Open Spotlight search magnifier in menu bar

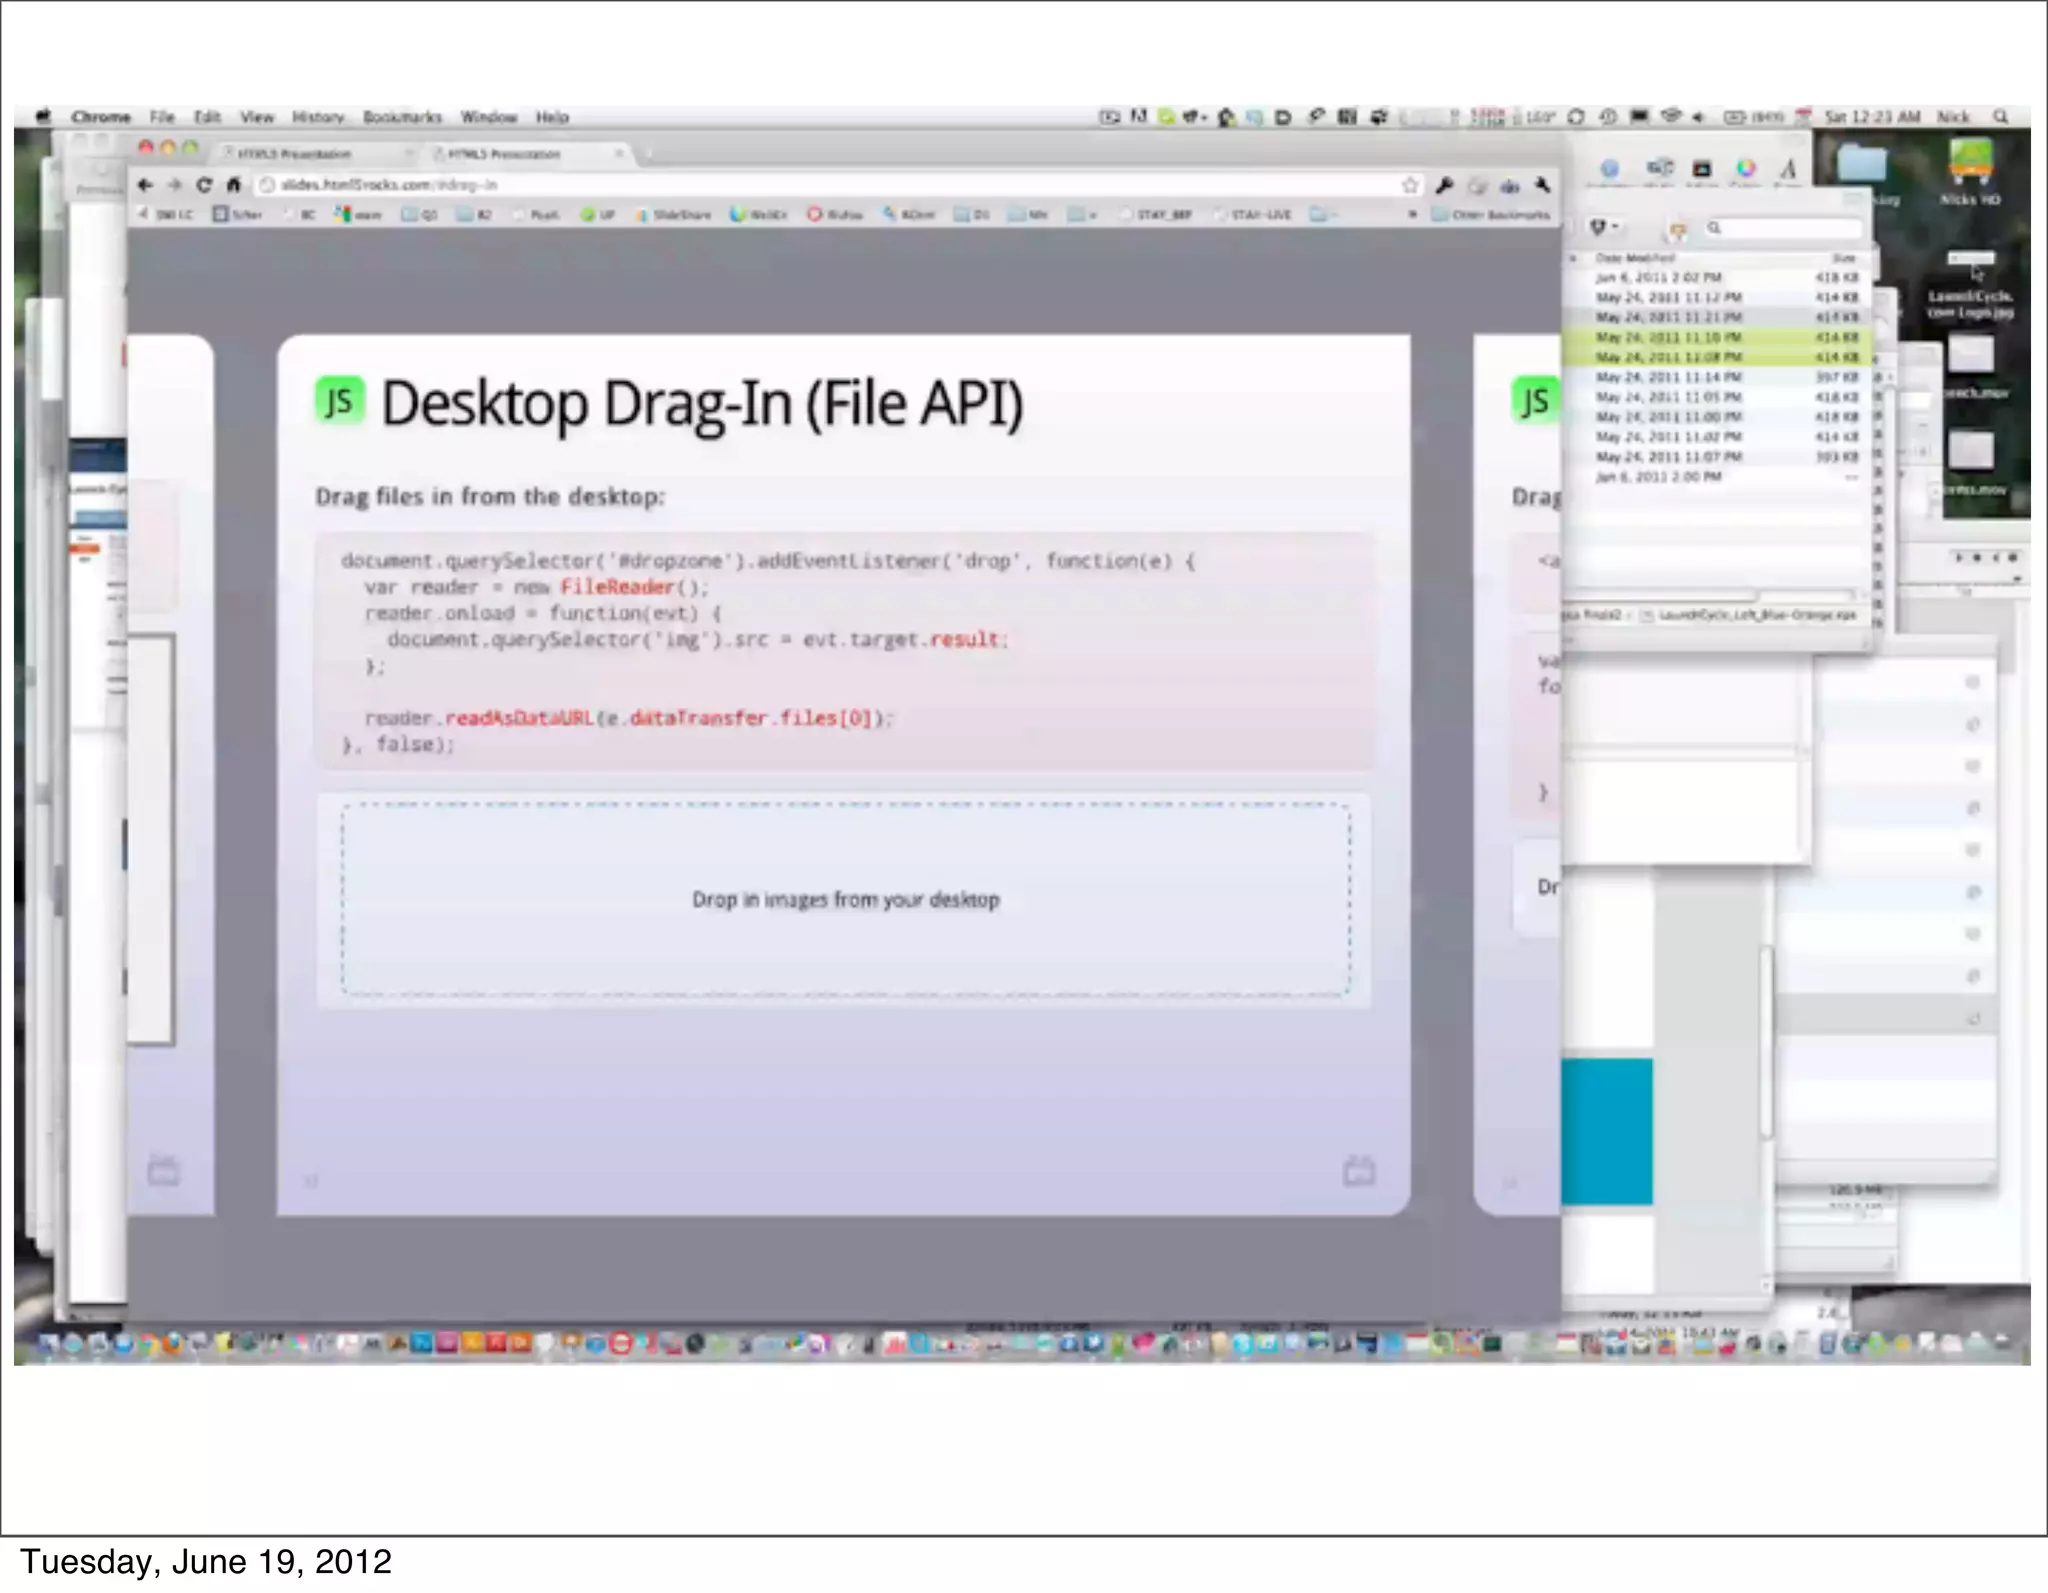tap(2001, 117)
